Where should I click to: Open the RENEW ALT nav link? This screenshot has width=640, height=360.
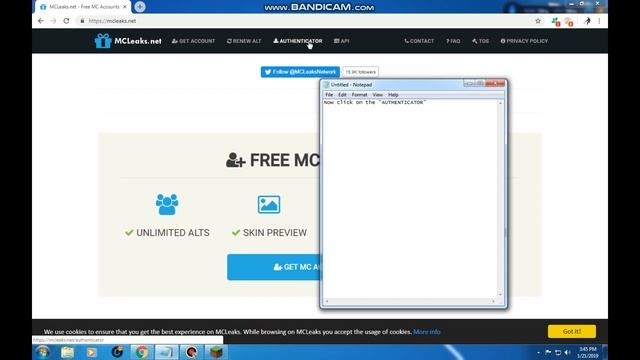coord(244,41)
